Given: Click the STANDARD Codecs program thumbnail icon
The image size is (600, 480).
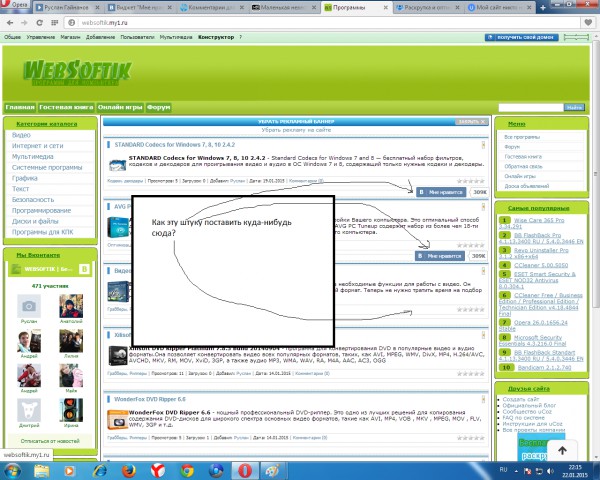Looking at the screenshot, I should 117,165.
